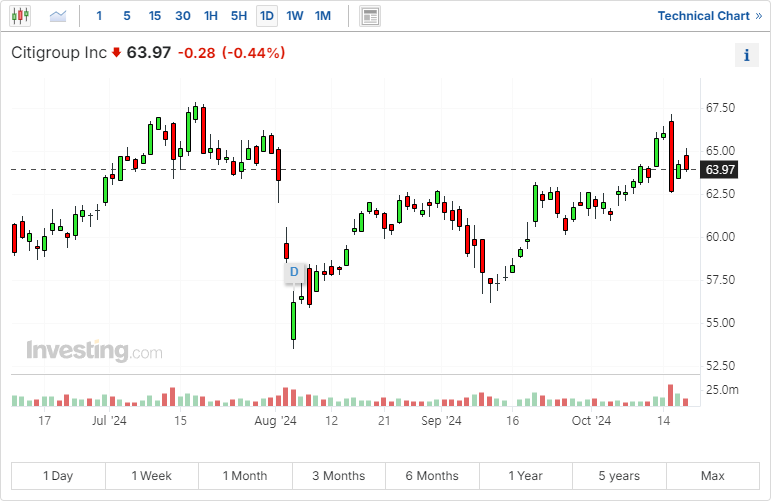
Task: Switch to the 1W interval
Action: [295, 16]
